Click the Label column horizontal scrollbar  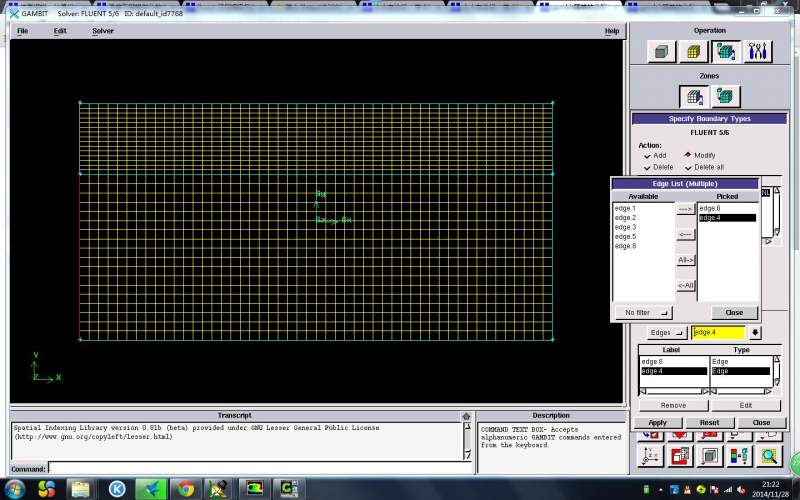(x=673, y=392)
